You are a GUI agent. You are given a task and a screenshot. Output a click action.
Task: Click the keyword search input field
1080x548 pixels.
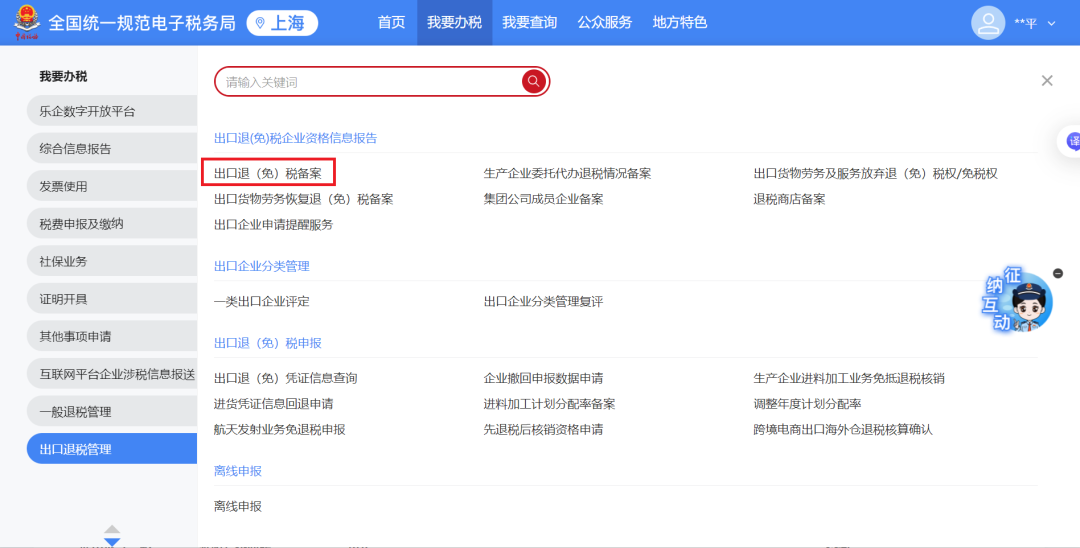click(370, 82)
